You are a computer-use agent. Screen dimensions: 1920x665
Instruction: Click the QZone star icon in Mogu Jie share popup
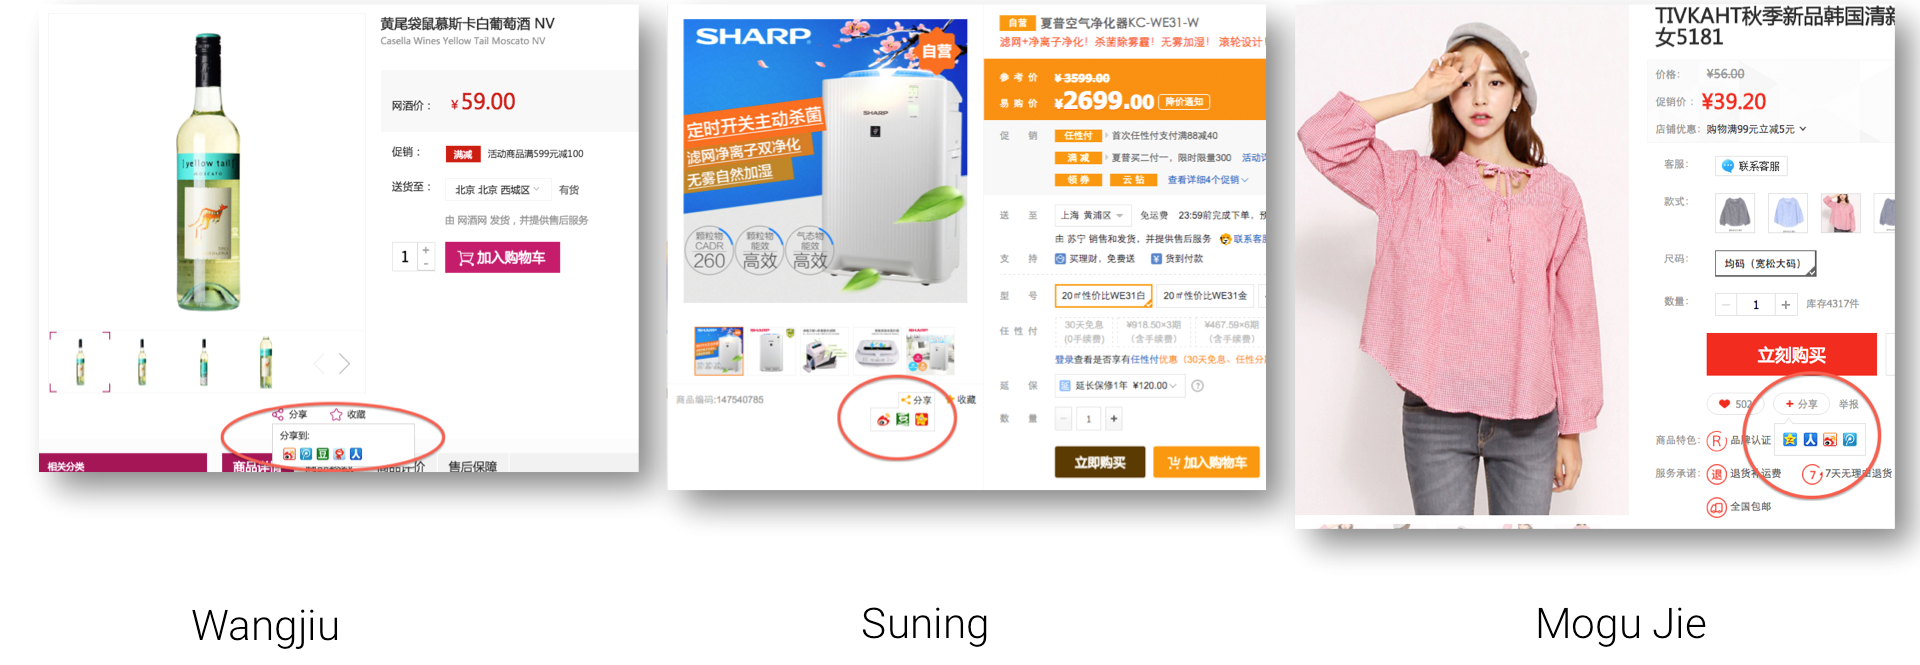pos(1790,439)
